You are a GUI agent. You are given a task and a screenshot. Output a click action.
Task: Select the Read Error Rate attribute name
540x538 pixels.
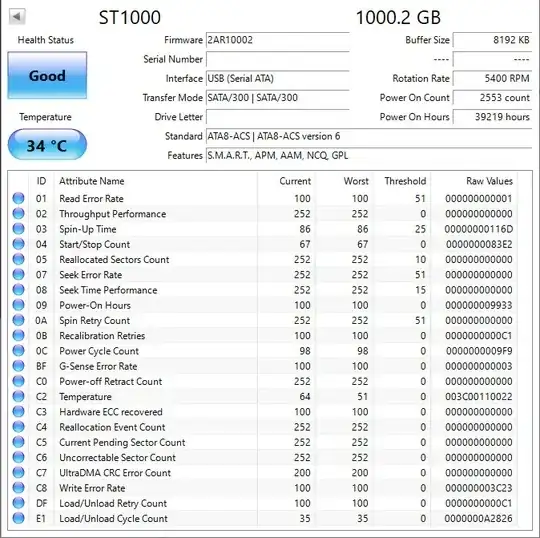click(91, 199)
